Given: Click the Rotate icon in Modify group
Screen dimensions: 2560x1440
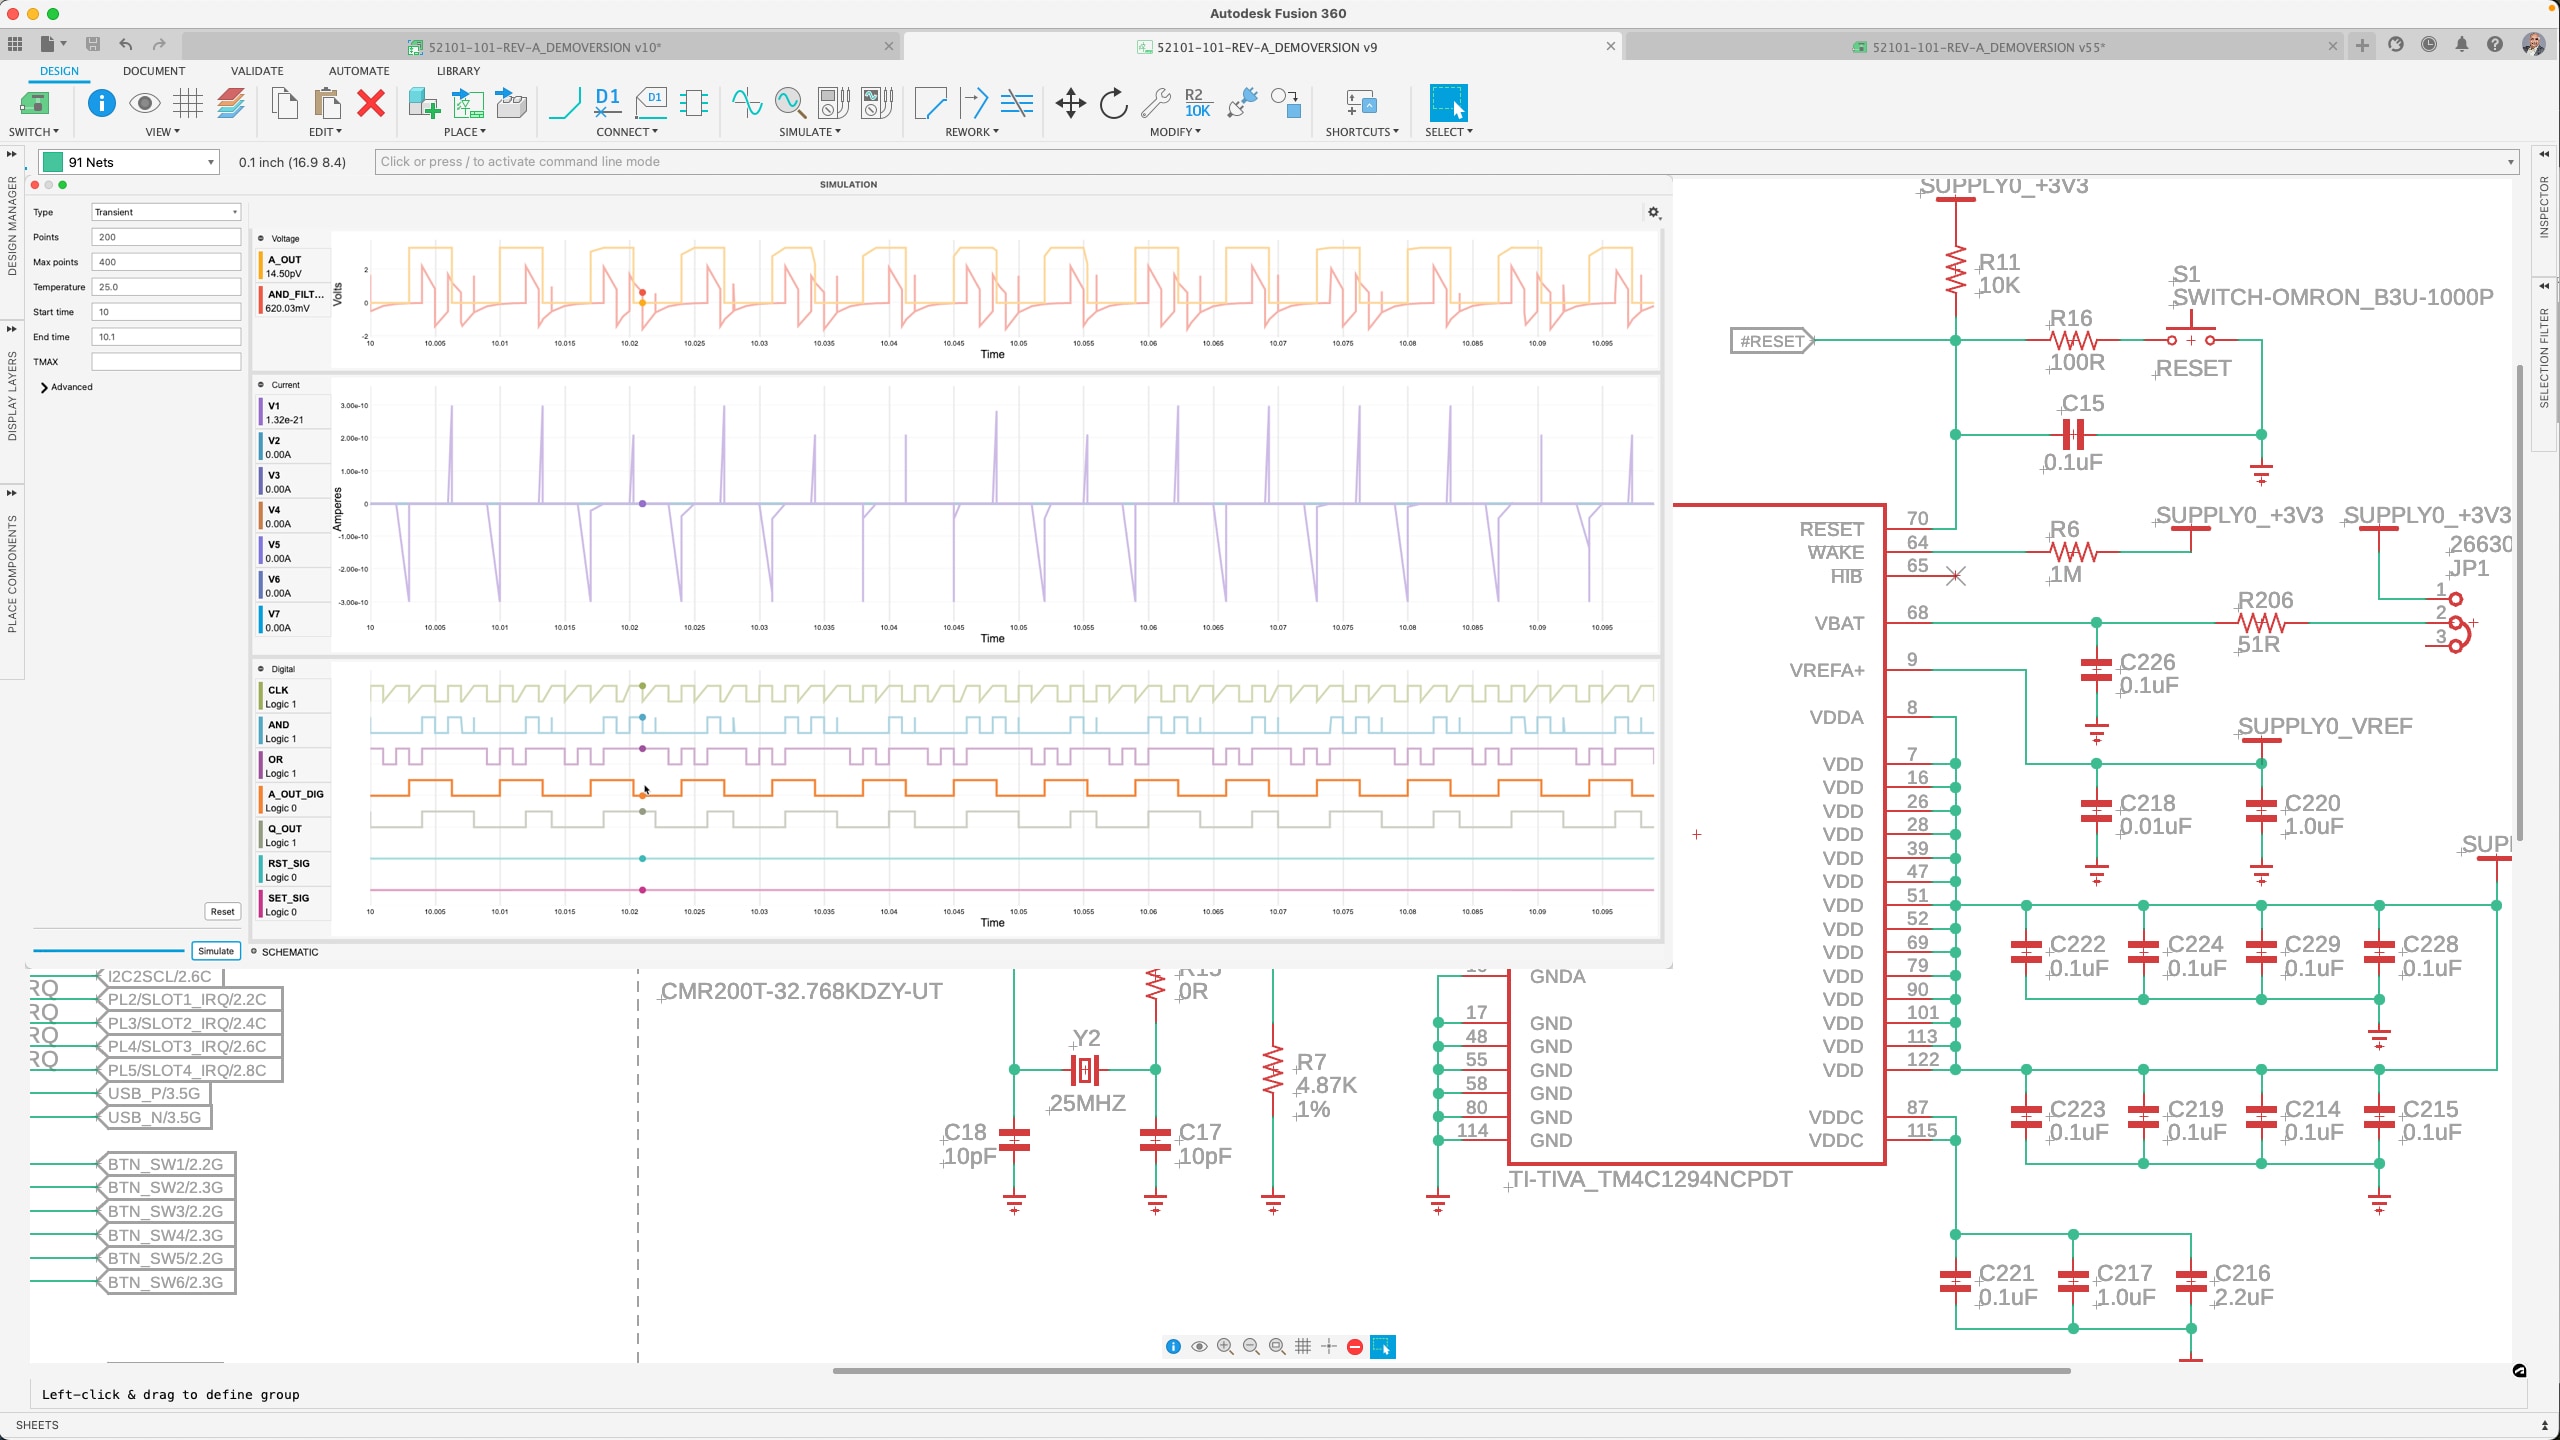Looking at the screenshot, I should coord(1112,103).
